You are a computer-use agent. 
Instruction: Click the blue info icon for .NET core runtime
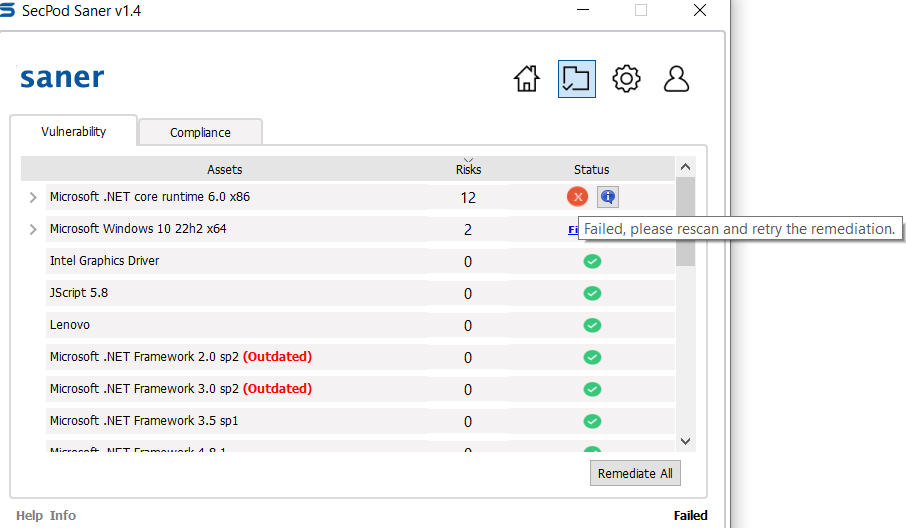pos(607,196)
